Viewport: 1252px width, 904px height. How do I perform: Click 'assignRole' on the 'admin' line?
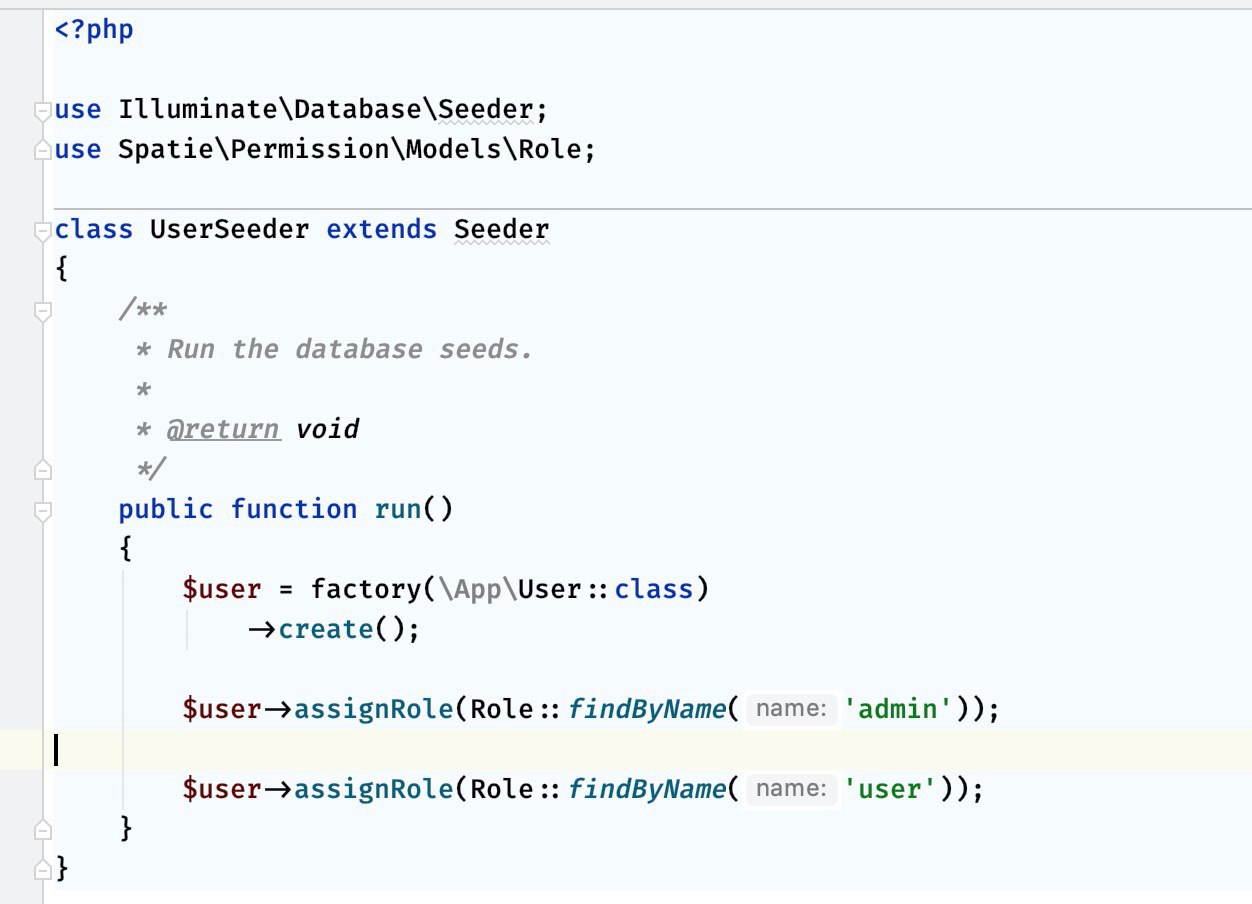point(374,709)
